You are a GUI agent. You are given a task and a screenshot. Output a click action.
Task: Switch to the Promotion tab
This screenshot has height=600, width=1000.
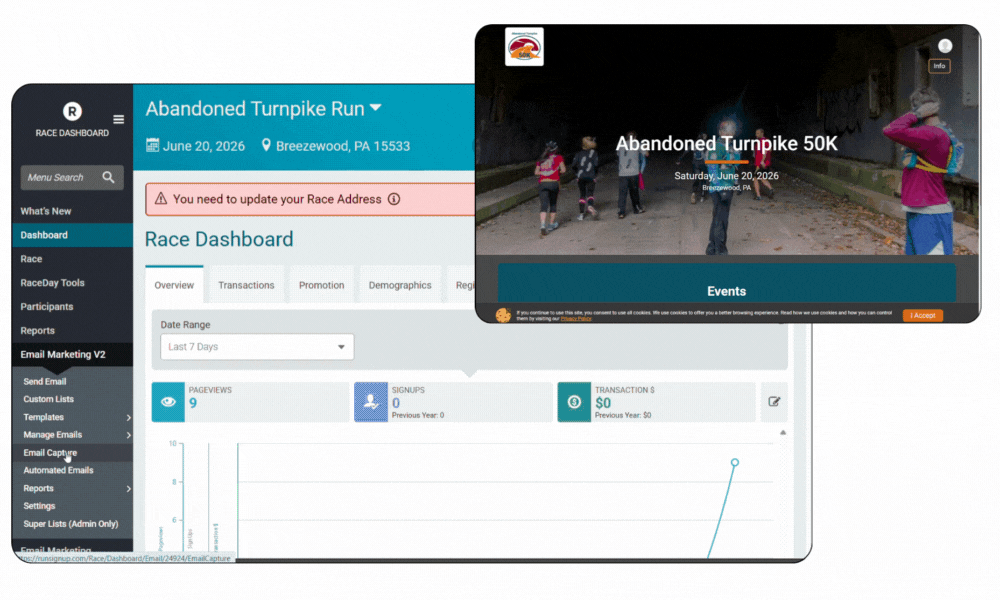[x=321, y=285]
